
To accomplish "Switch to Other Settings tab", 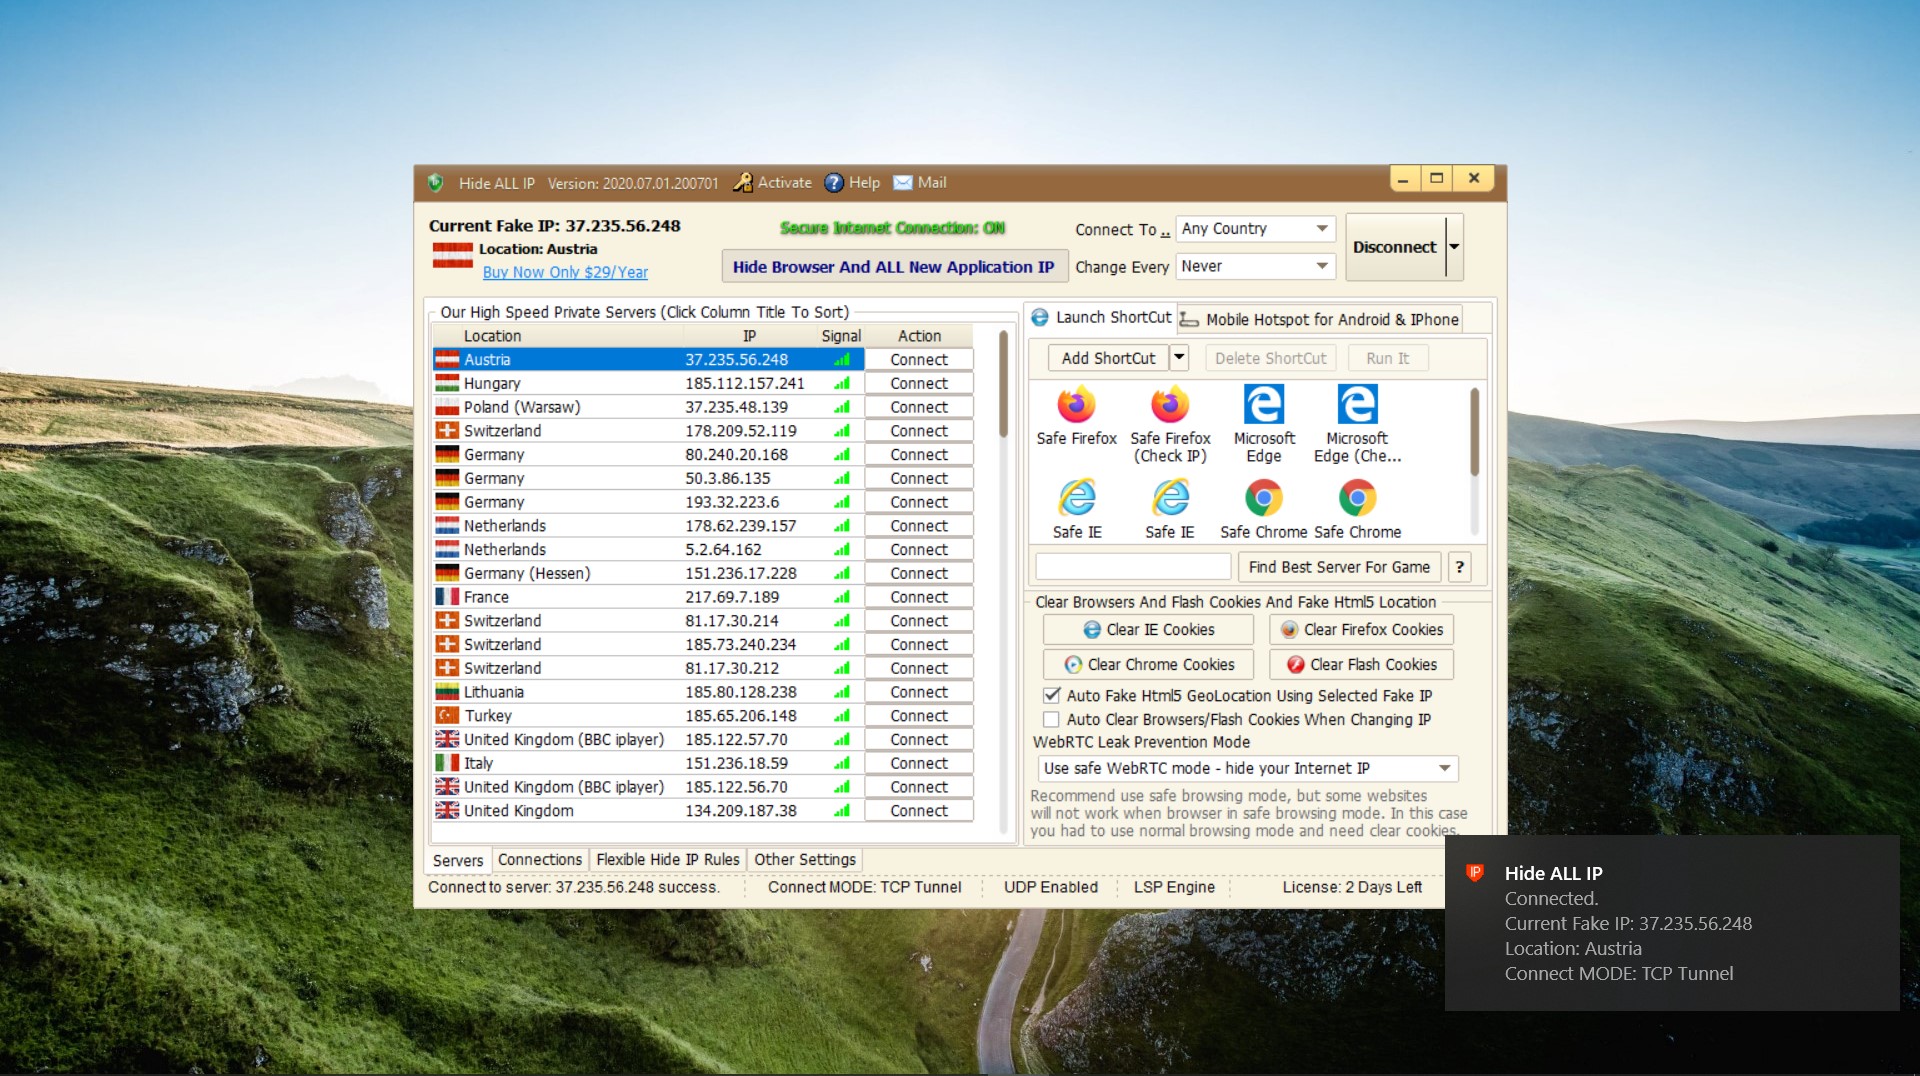I will point(805,860).
